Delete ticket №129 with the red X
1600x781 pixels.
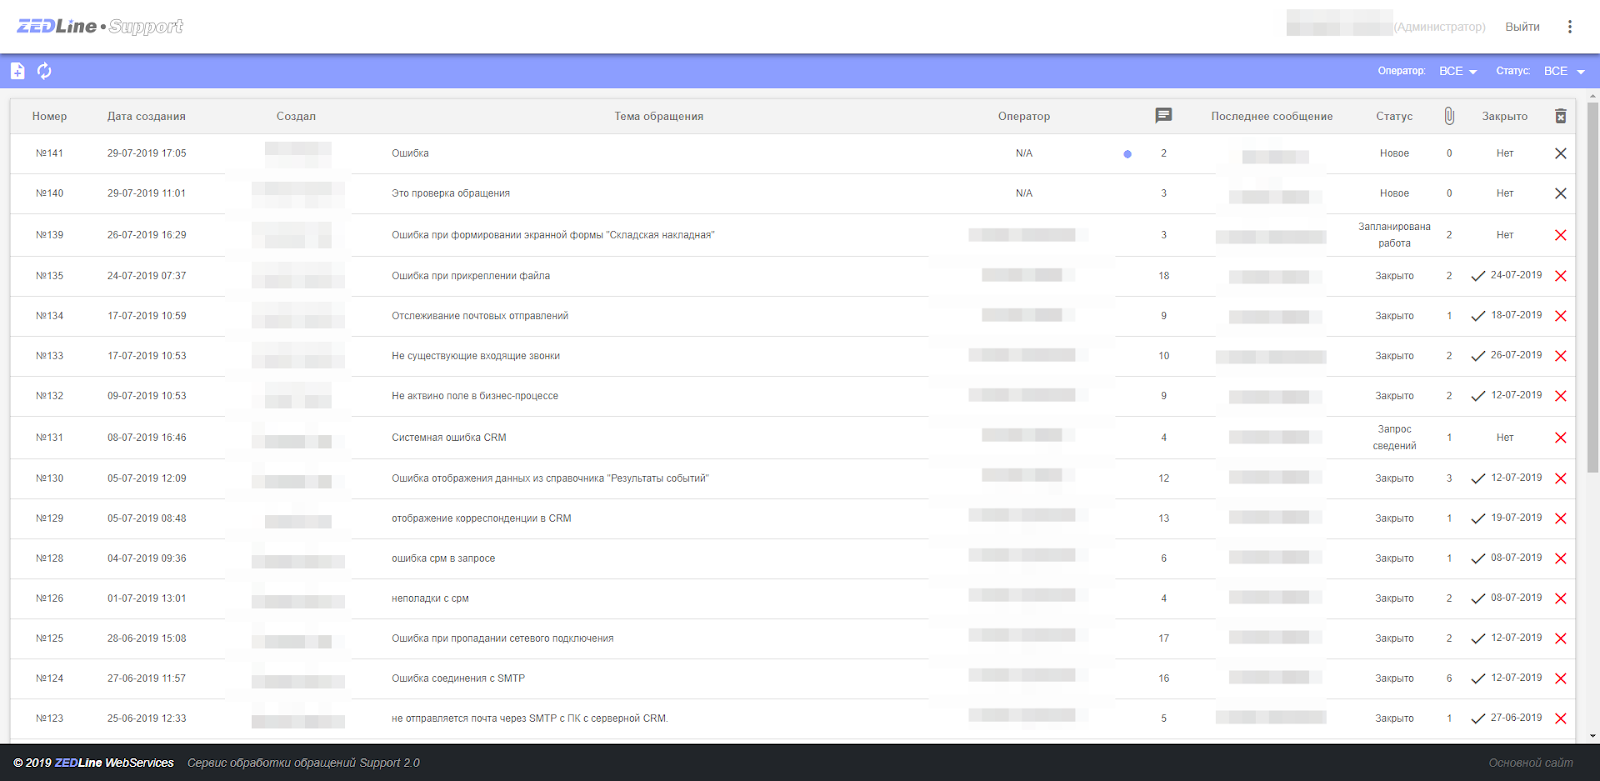pos(1560,519)
